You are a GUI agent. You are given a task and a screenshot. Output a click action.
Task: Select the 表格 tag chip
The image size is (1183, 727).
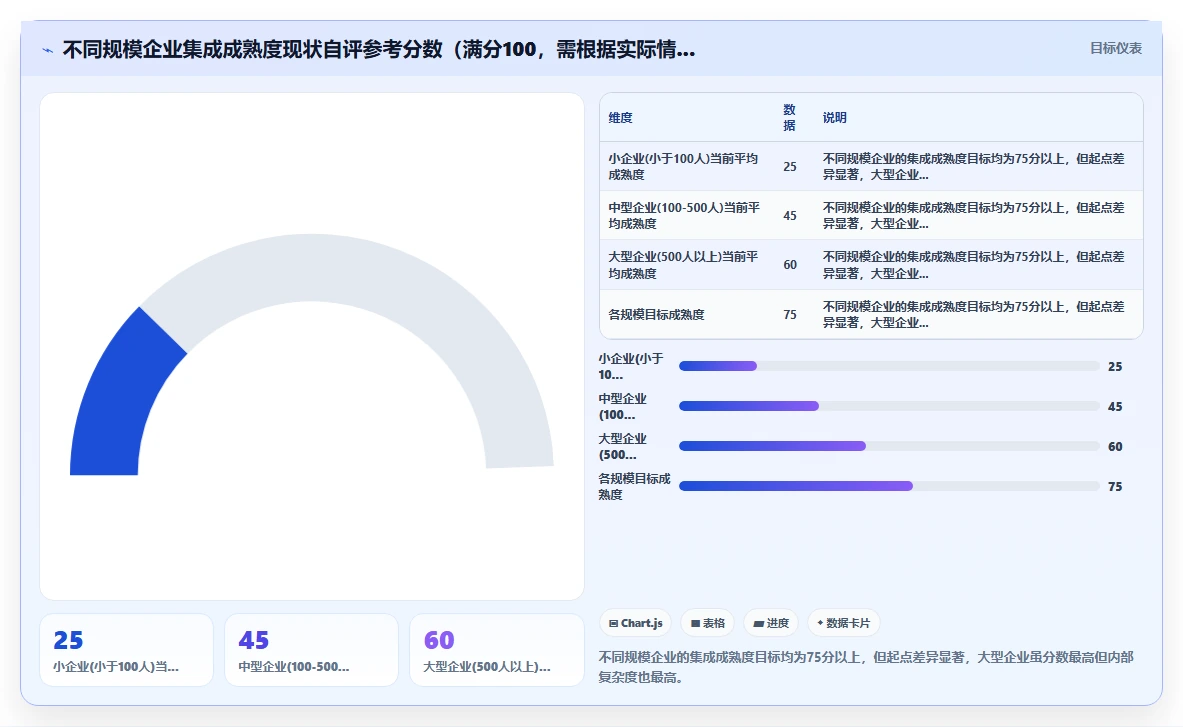coord(708,623)
